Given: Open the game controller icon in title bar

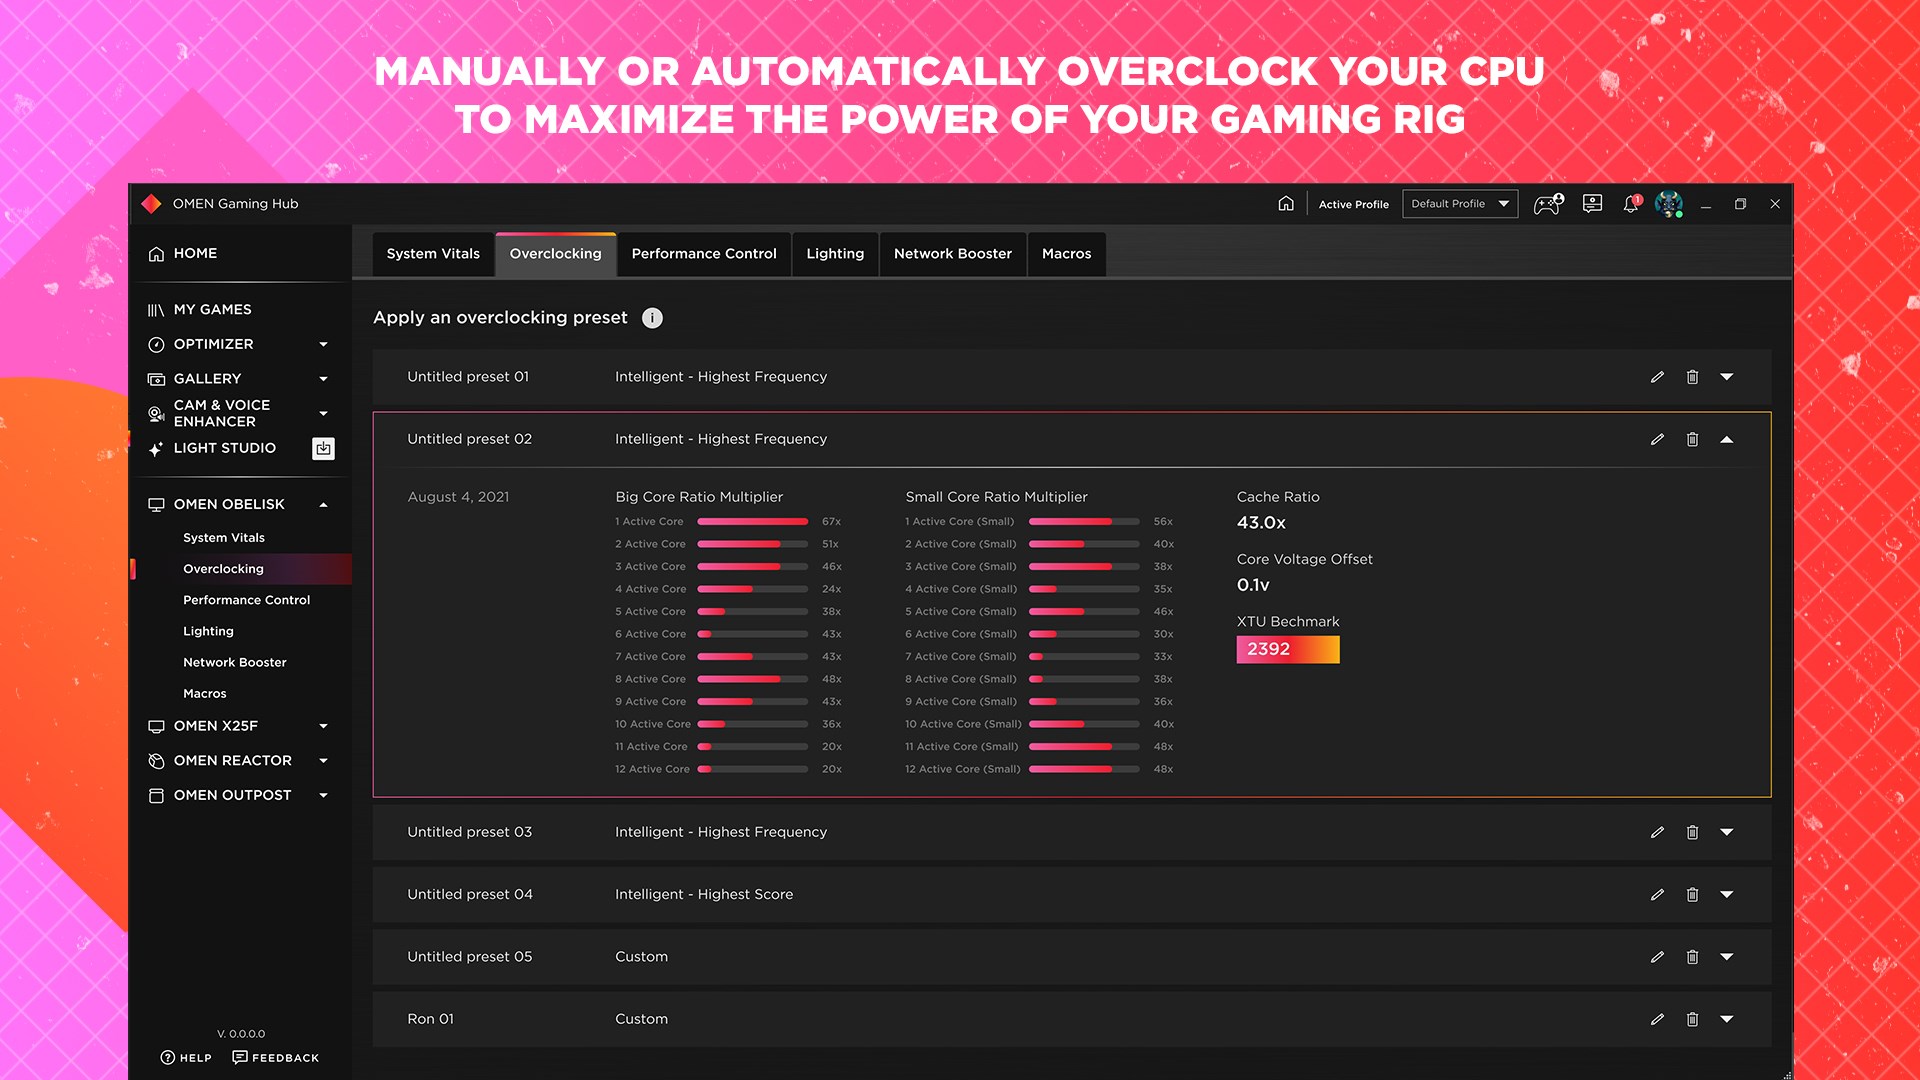Looking at the screenshot, I should tap(1548, 204).
